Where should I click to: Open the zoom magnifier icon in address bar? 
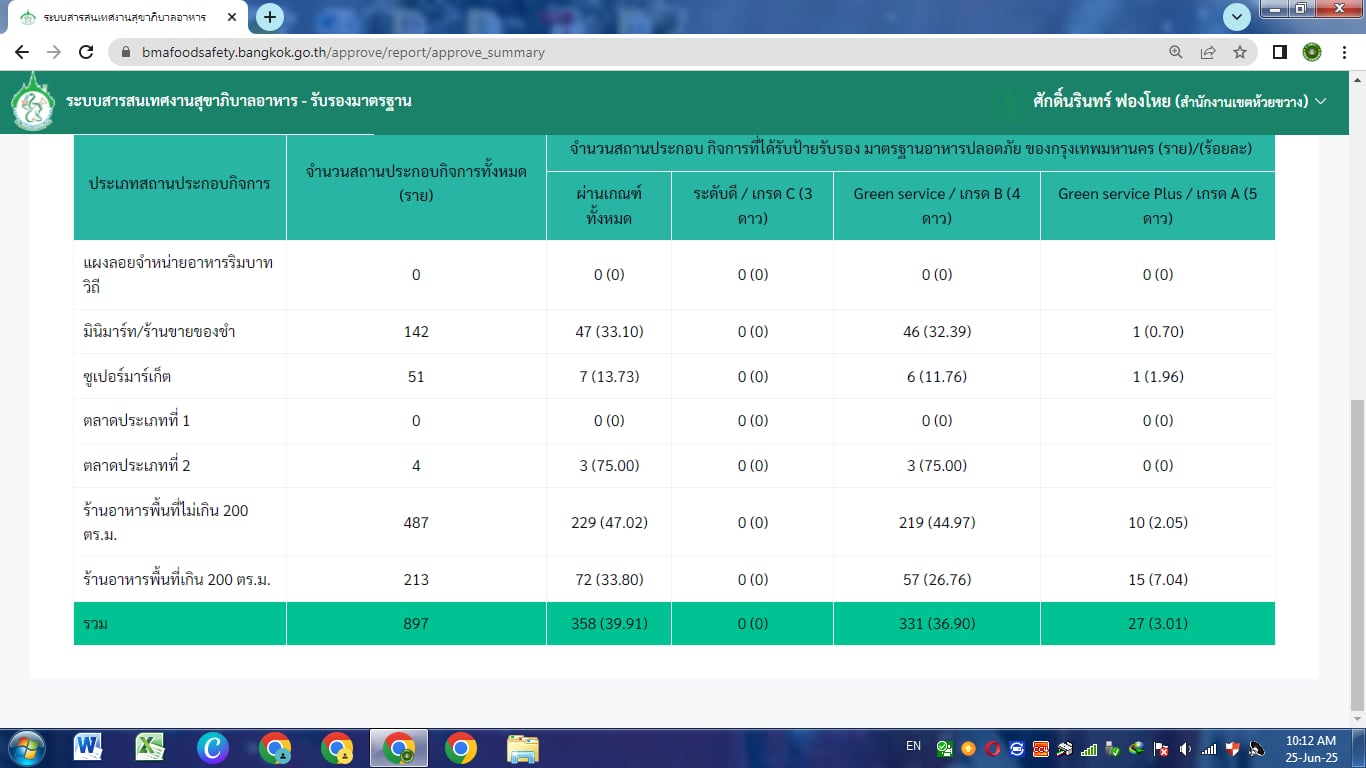(x=1176, y=52)
